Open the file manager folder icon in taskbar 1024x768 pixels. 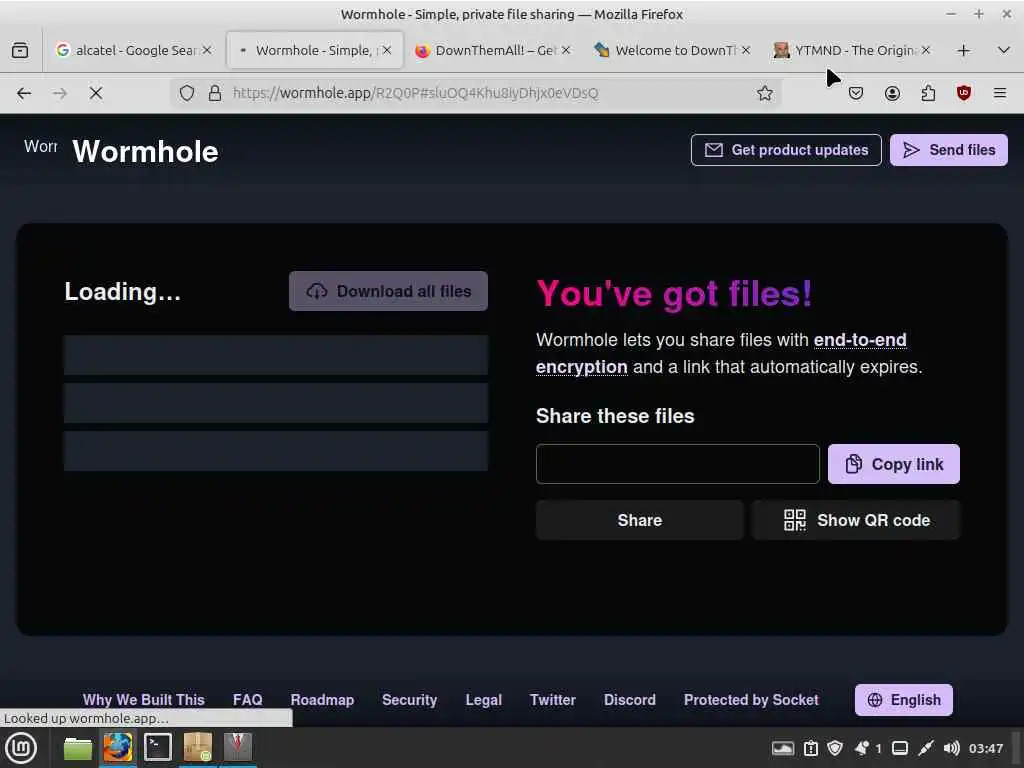pyautogui.click(x=78, y=748)
